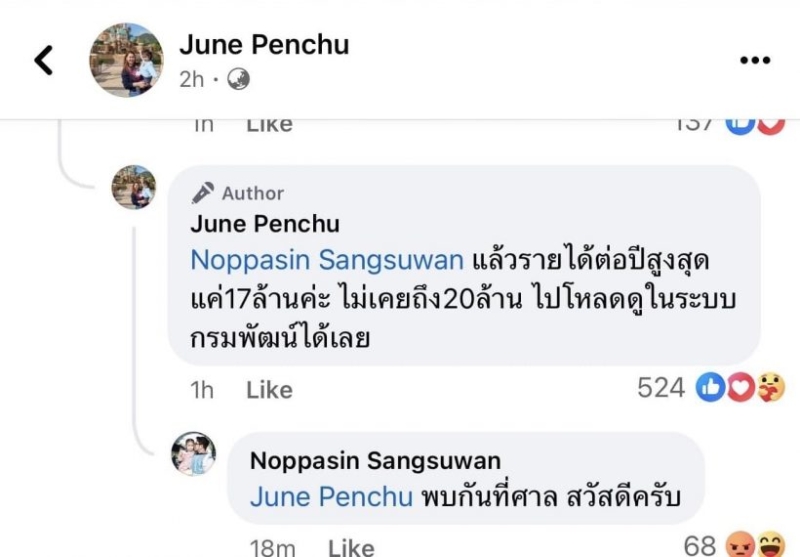Tap Noppasin Sangsuwan's reply avatar
Screen dimensions: 800x557
pos(195,455)
